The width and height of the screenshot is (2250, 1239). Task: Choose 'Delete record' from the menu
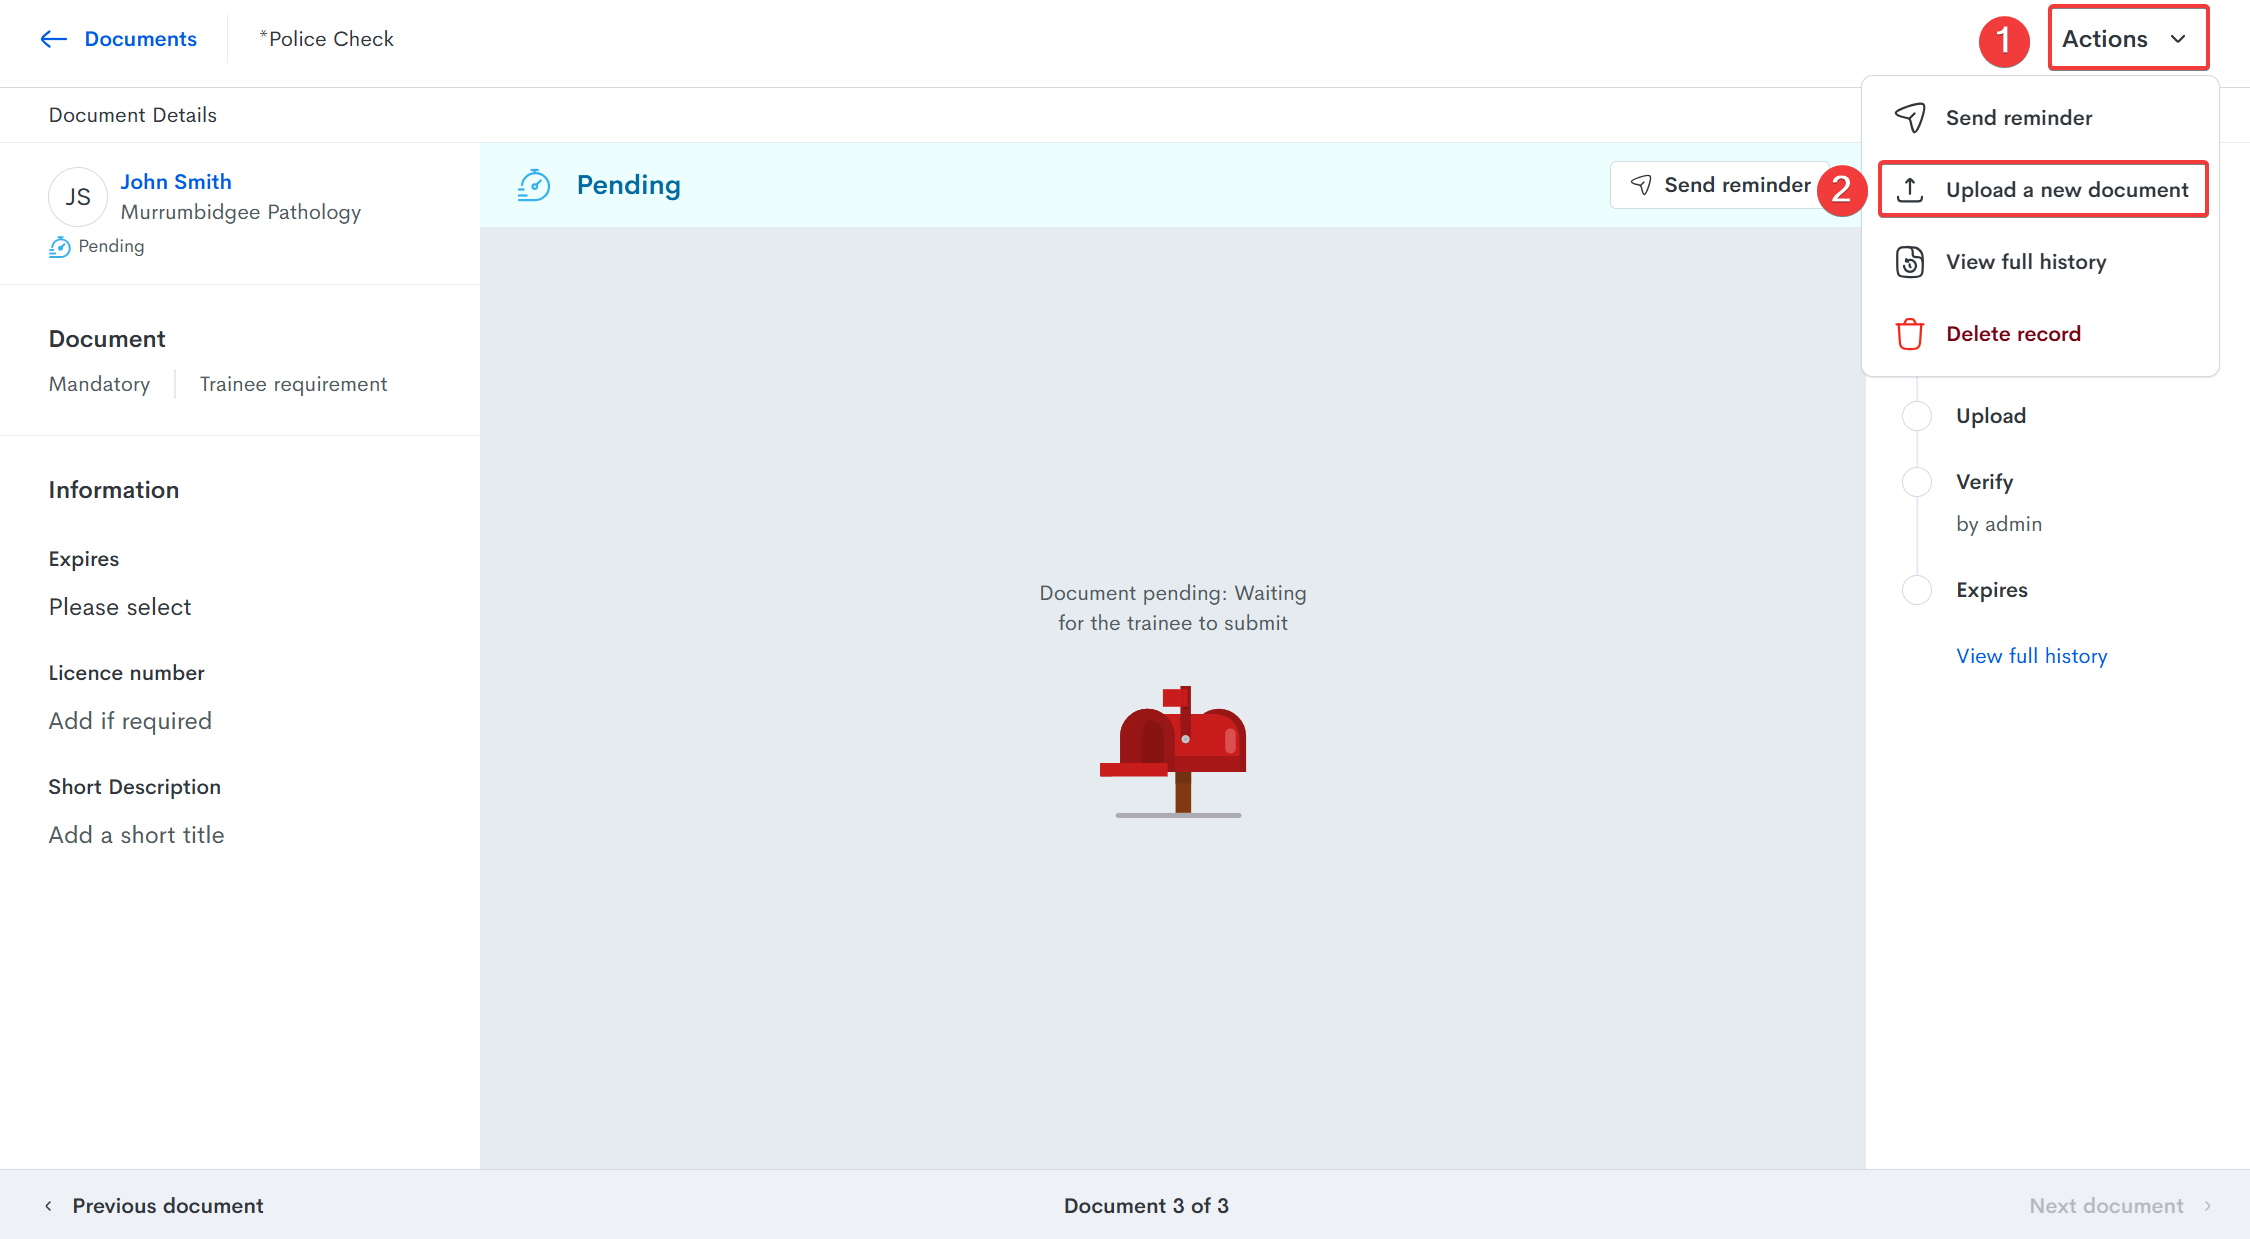point(2012,334)
